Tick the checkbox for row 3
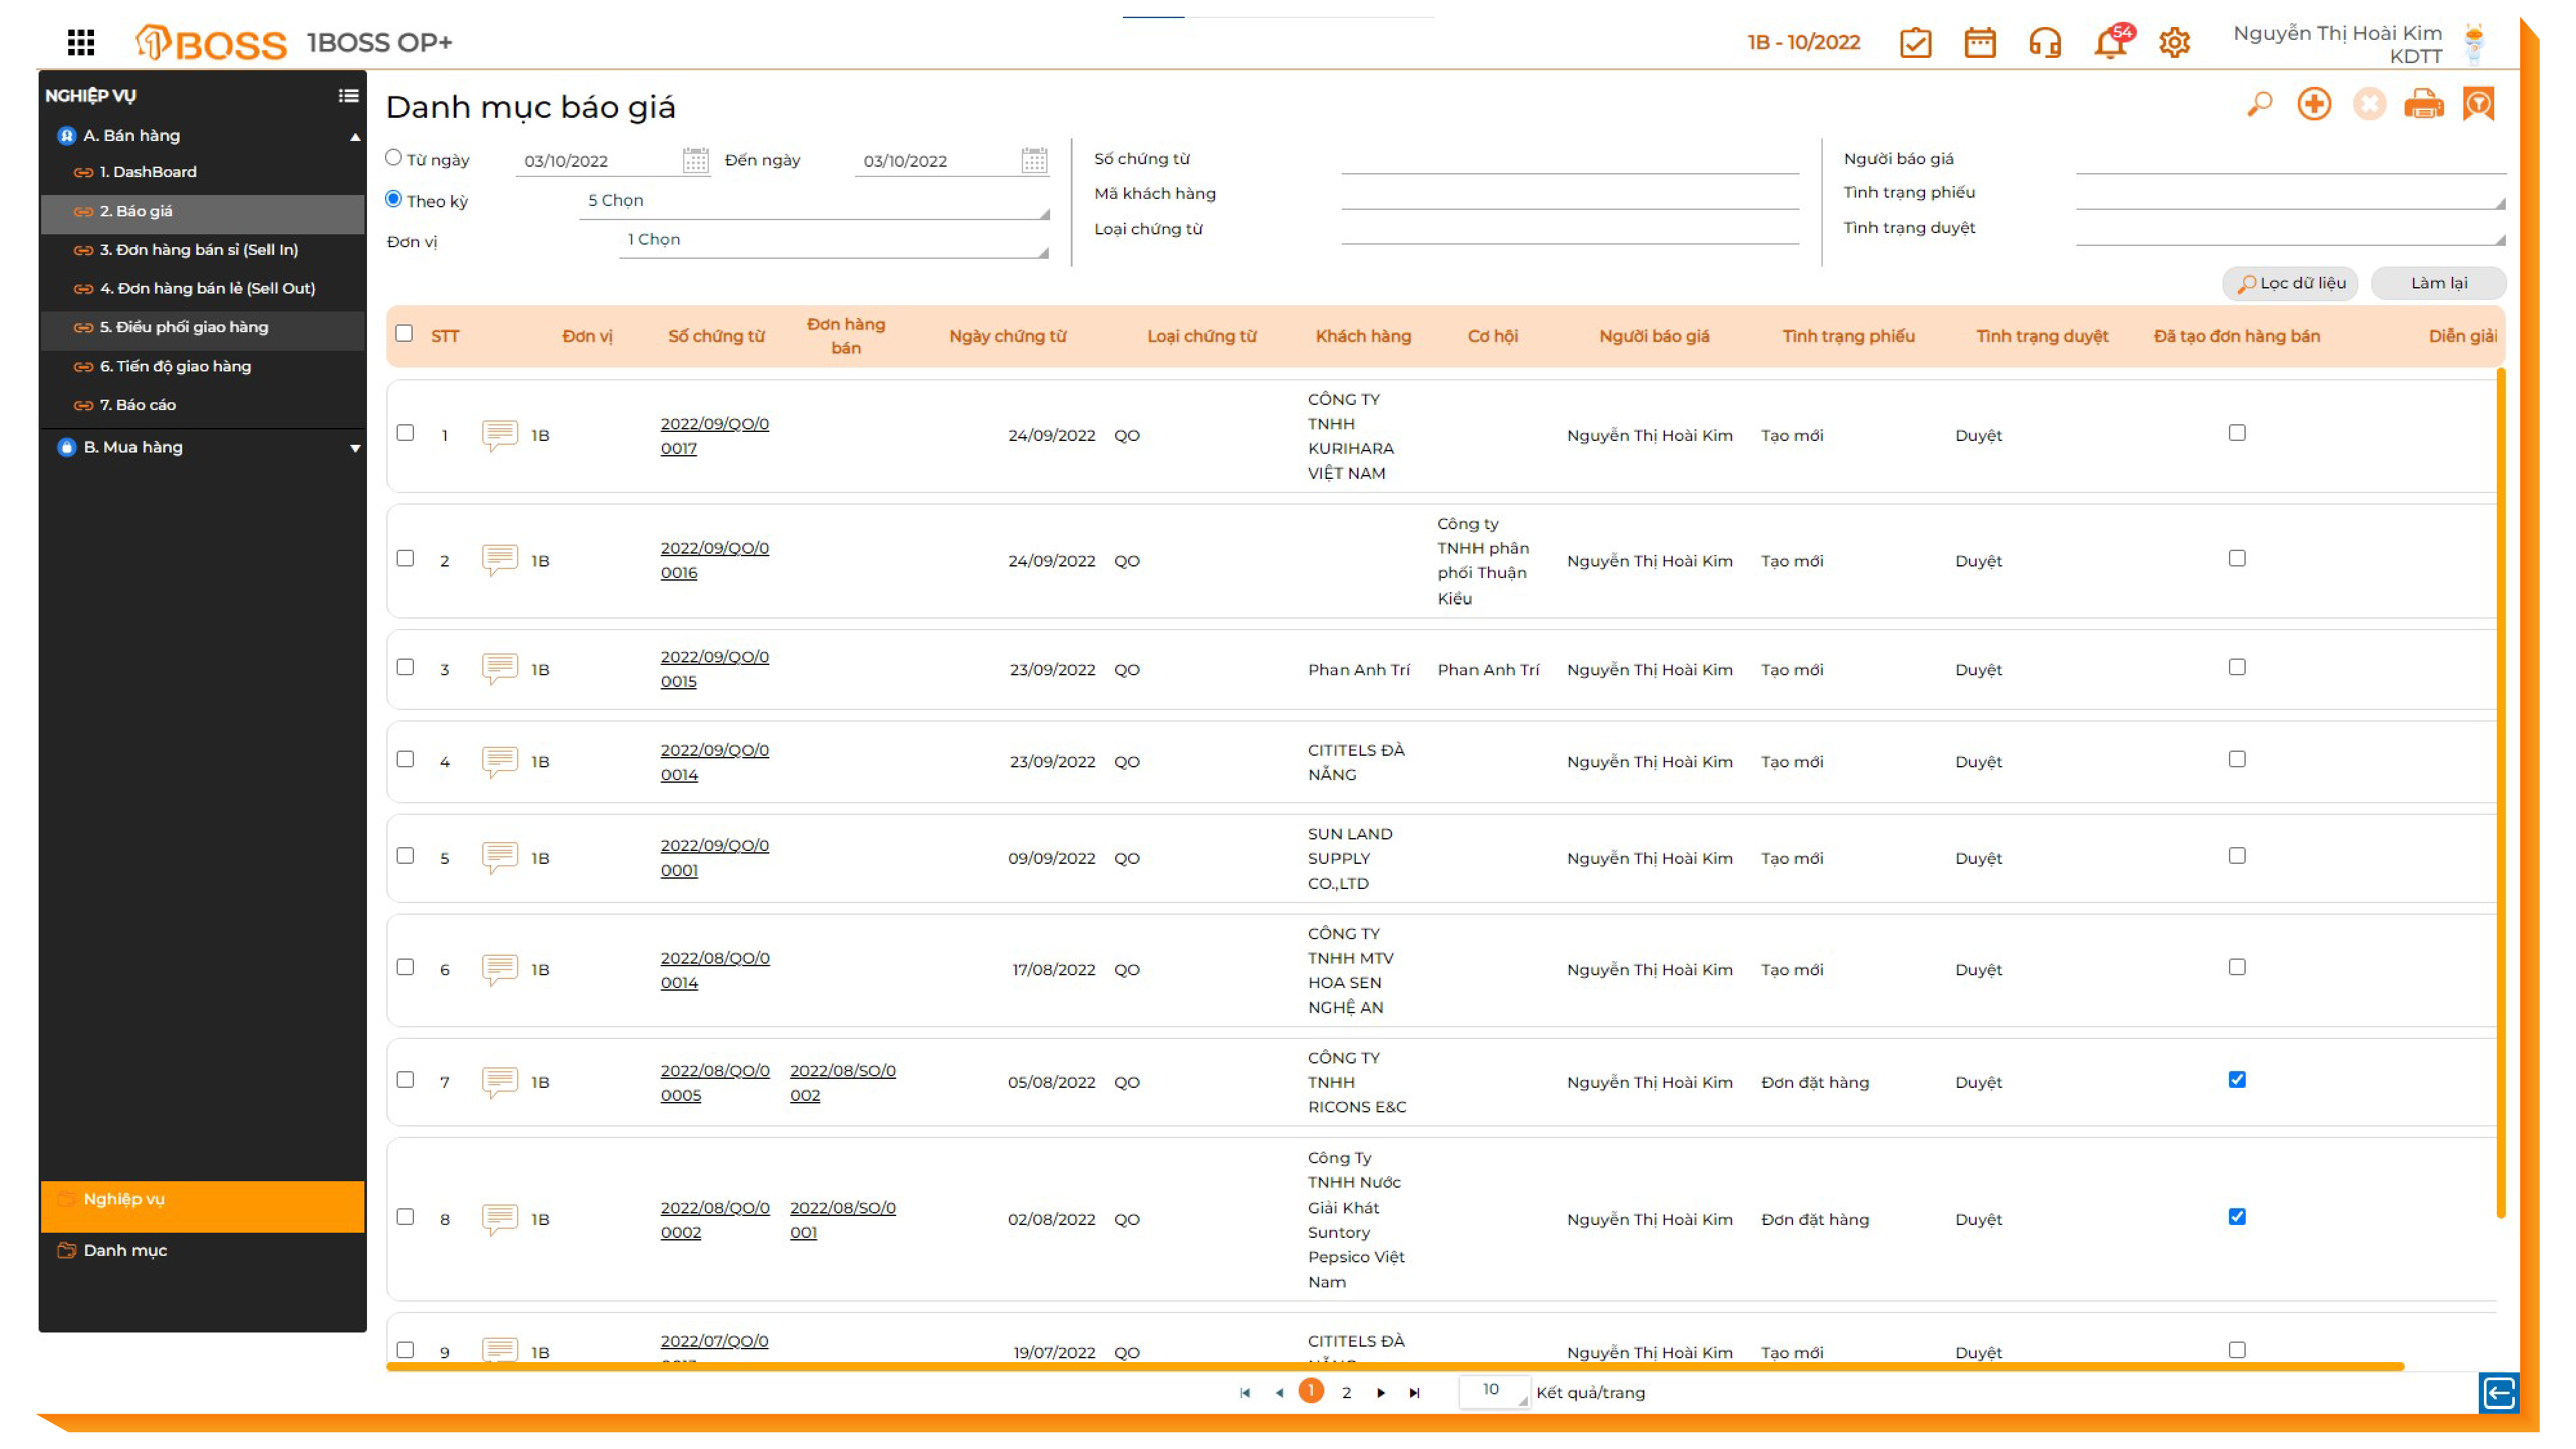 tap(405, 668)
